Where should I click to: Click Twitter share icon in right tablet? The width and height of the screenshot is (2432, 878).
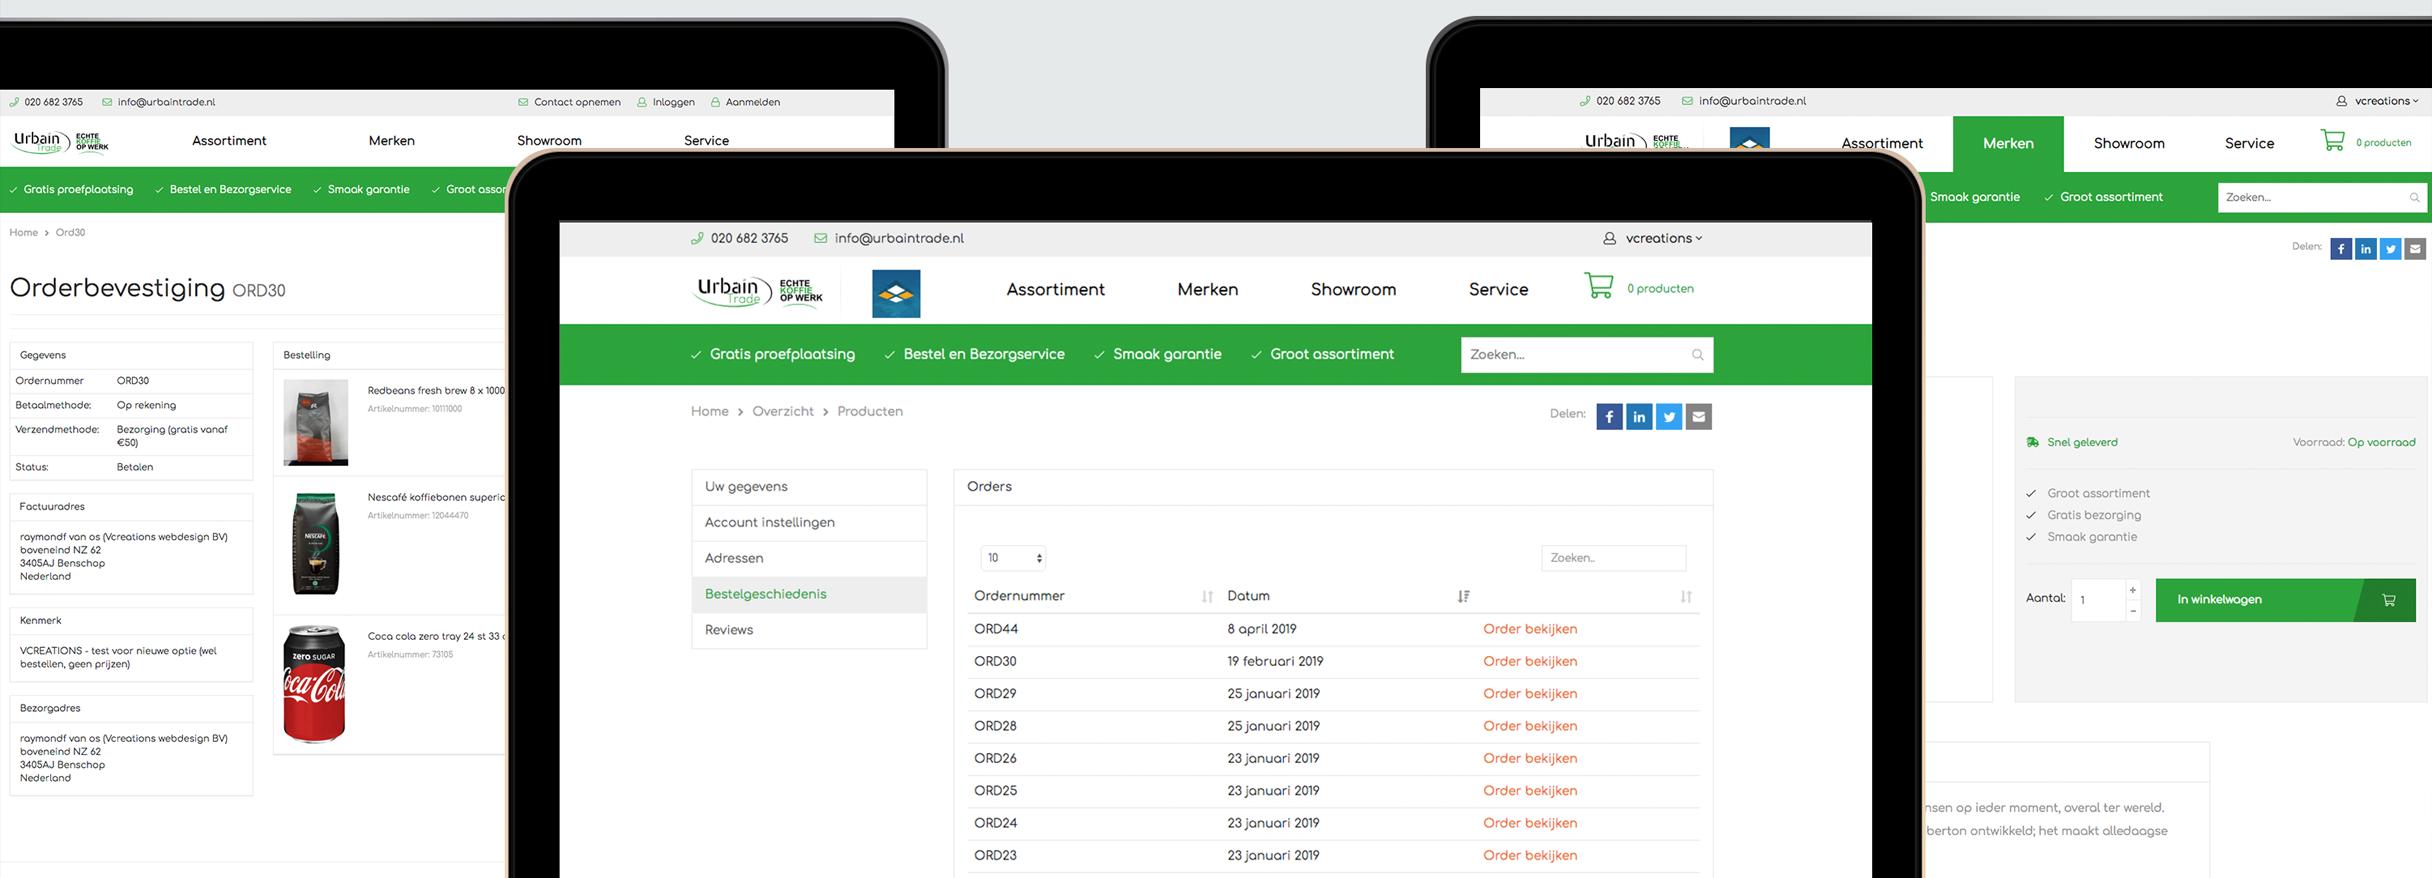pyautogui.click(x=2390, y=249)
